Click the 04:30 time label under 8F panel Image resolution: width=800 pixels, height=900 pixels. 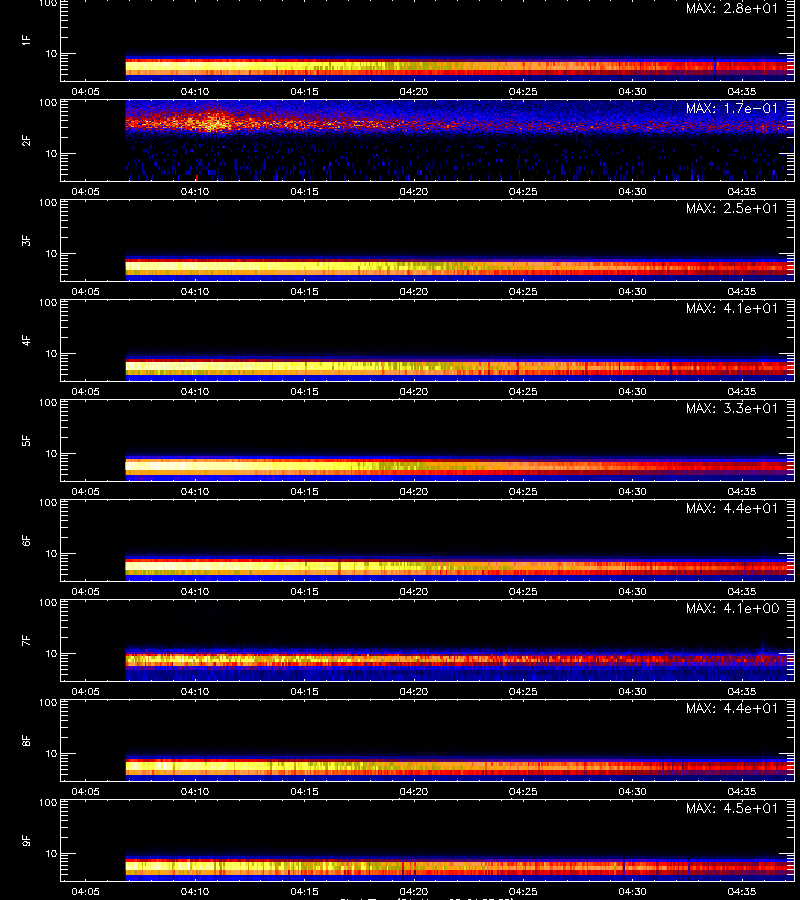click(632, 792)
